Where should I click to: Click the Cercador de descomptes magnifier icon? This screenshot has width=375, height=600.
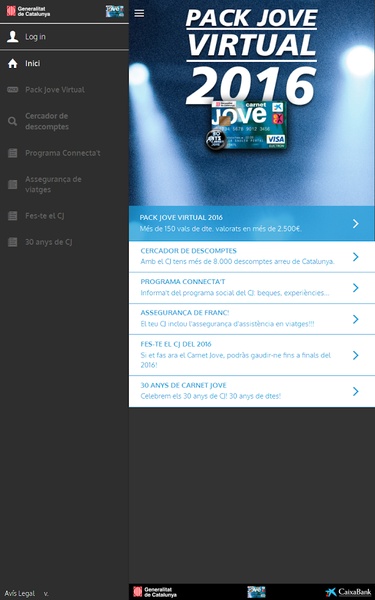click(x=13, y=121)
